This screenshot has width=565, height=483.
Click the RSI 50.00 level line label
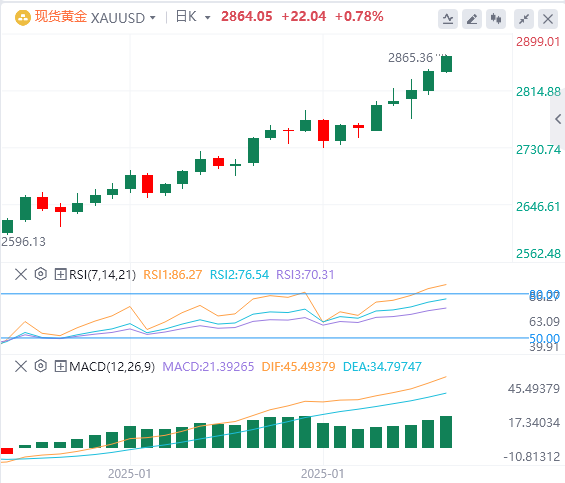544,338
